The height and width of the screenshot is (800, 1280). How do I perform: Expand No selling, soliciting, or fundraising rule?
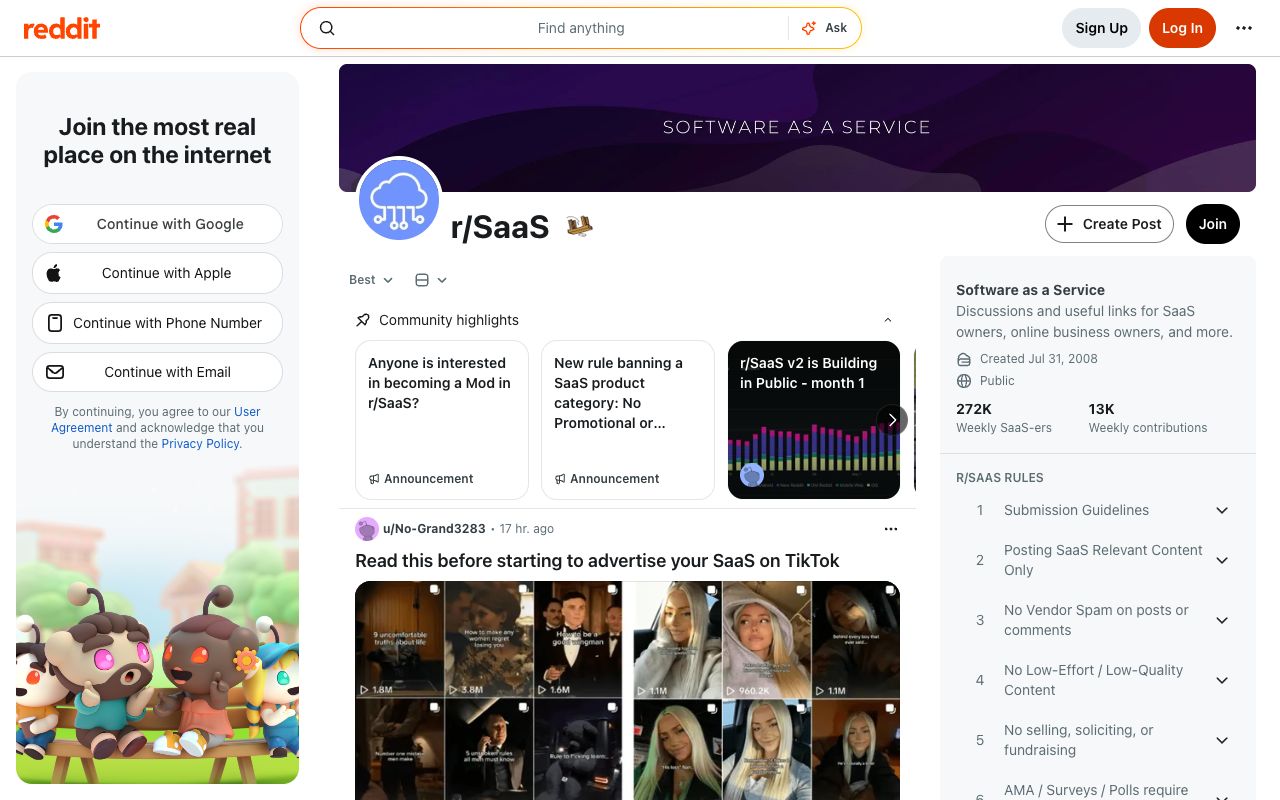[x=1222, y=740]
